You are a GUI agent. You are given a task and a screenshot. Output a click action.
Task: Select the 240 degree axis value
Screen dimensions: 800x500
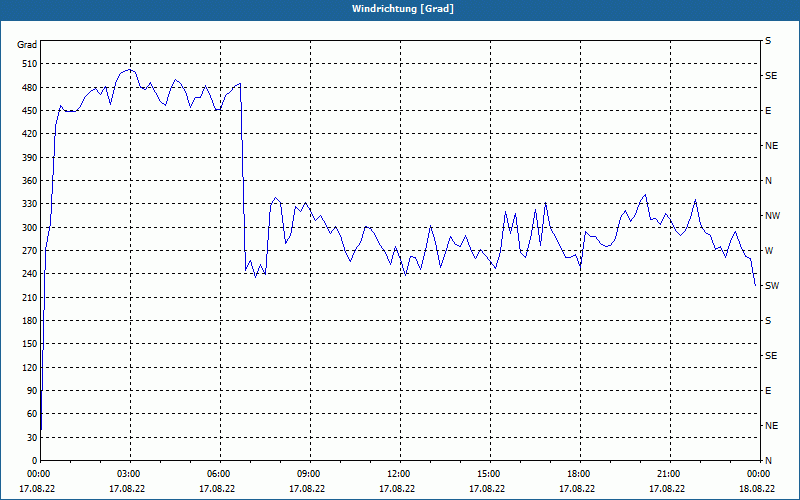(30, 274)
